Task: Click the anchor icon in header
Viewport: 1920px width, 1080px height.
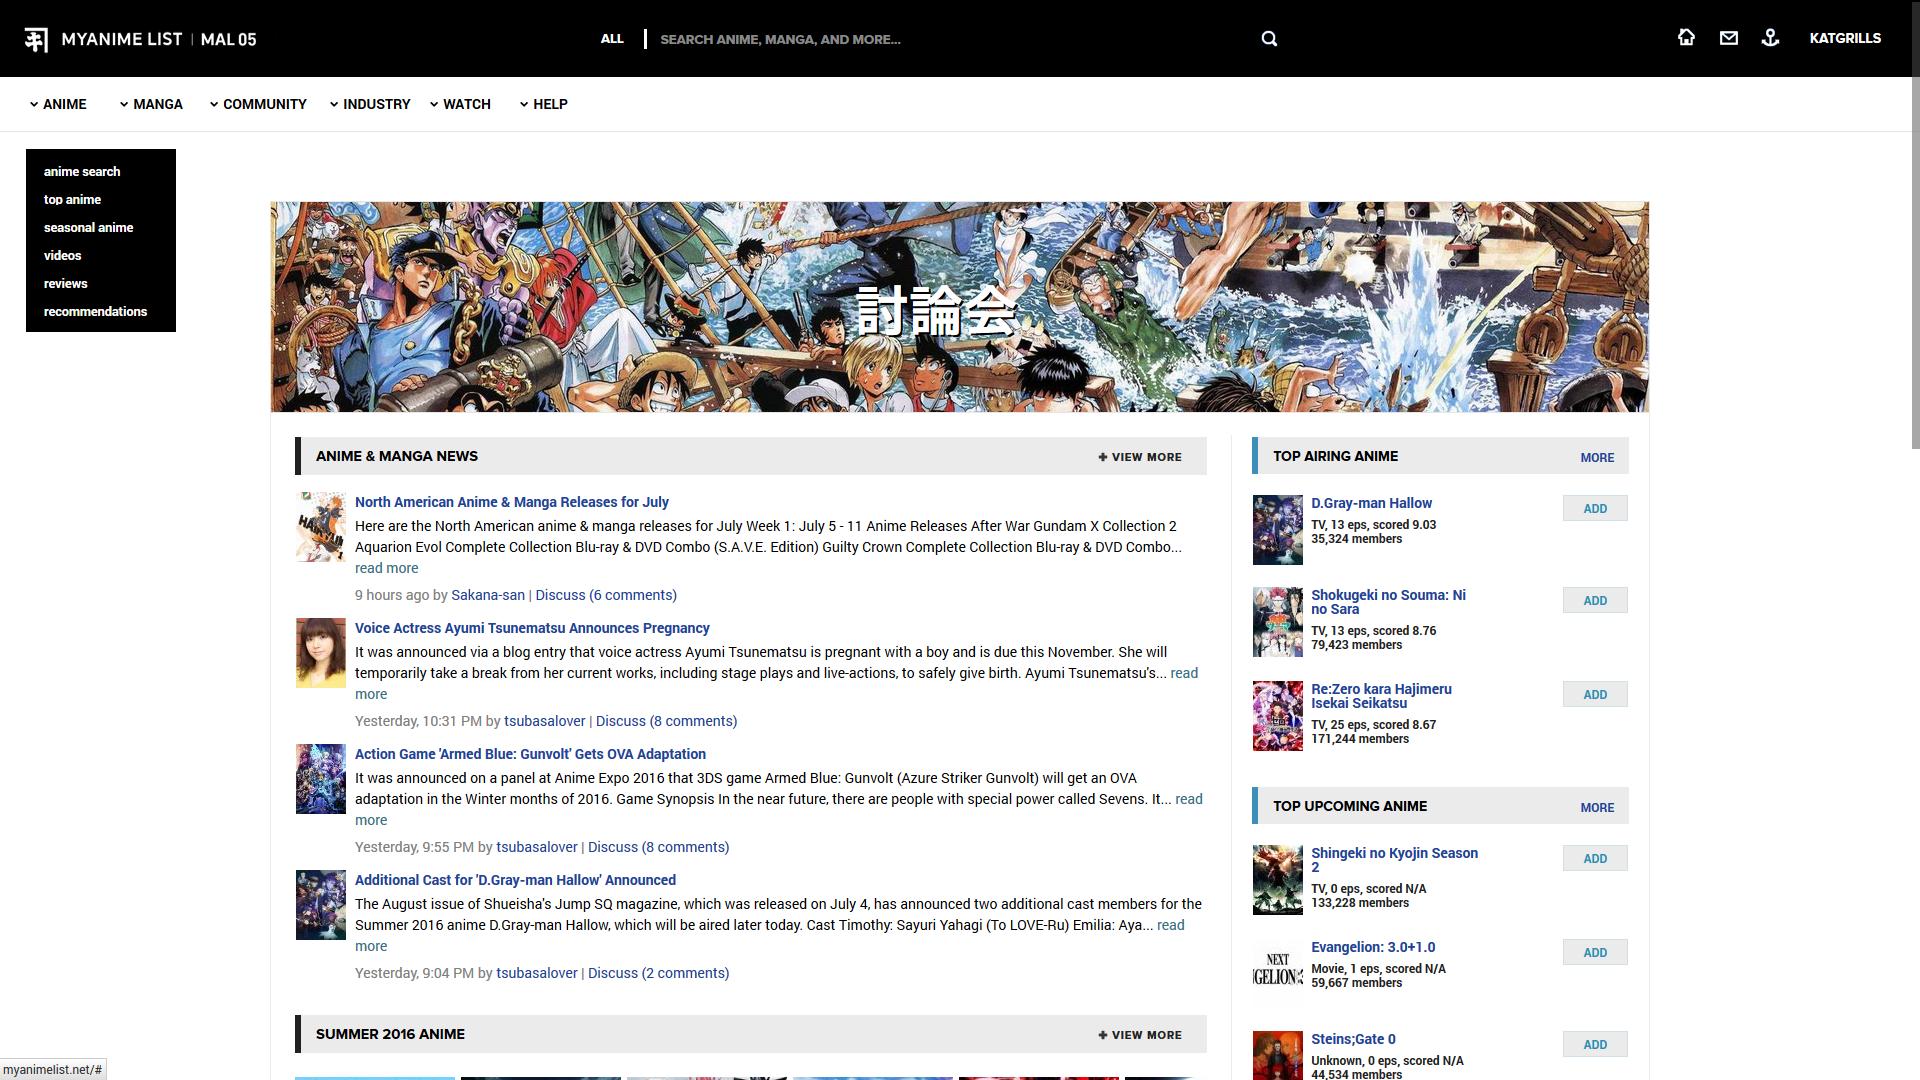Action: tap(1770, 38)
